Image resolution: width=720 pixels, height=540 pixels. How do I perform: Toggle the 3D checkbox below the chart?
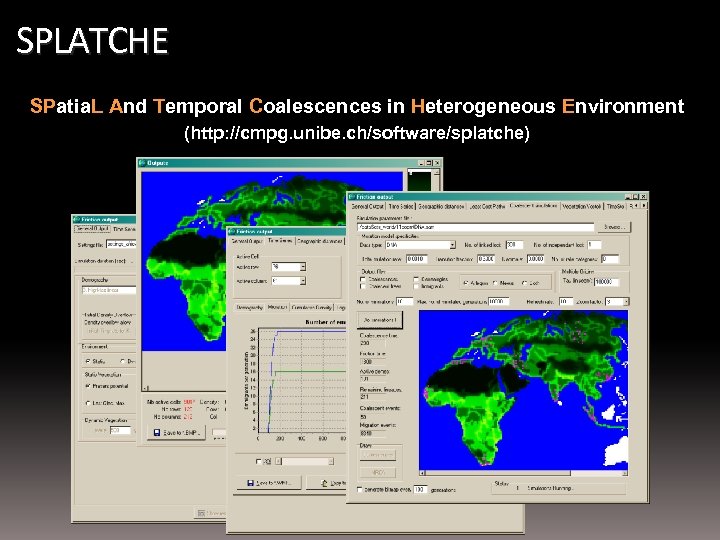258,461
